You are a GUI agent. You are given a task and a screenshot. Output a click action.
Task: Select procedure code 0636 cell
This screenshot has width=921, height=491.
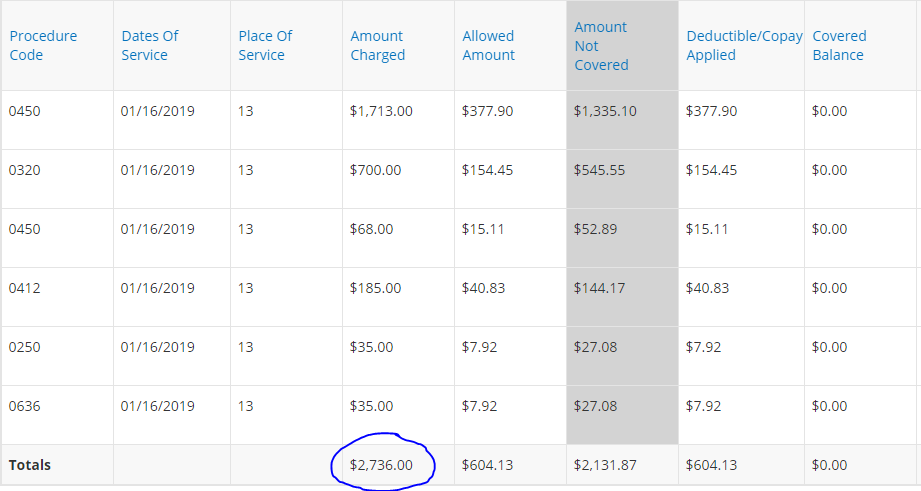tap(25, 406)
